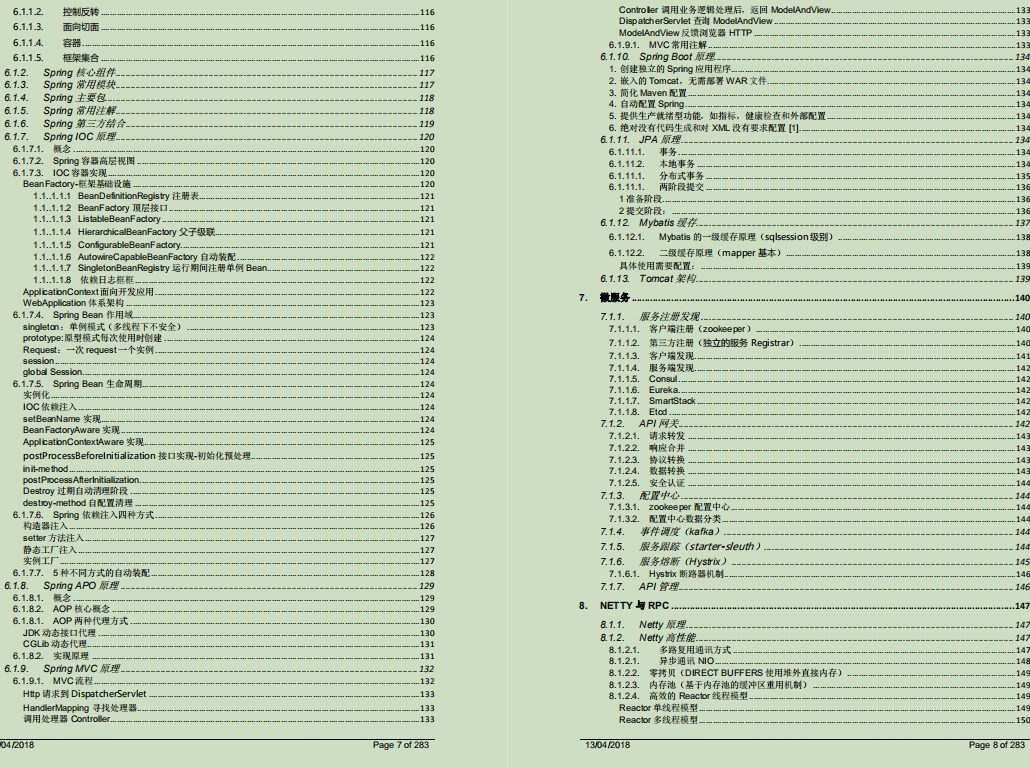Click JDK 动态接口代理 entry
Image resolution: width=1030 pixels, height=767 pixels.
click(229, 633)
